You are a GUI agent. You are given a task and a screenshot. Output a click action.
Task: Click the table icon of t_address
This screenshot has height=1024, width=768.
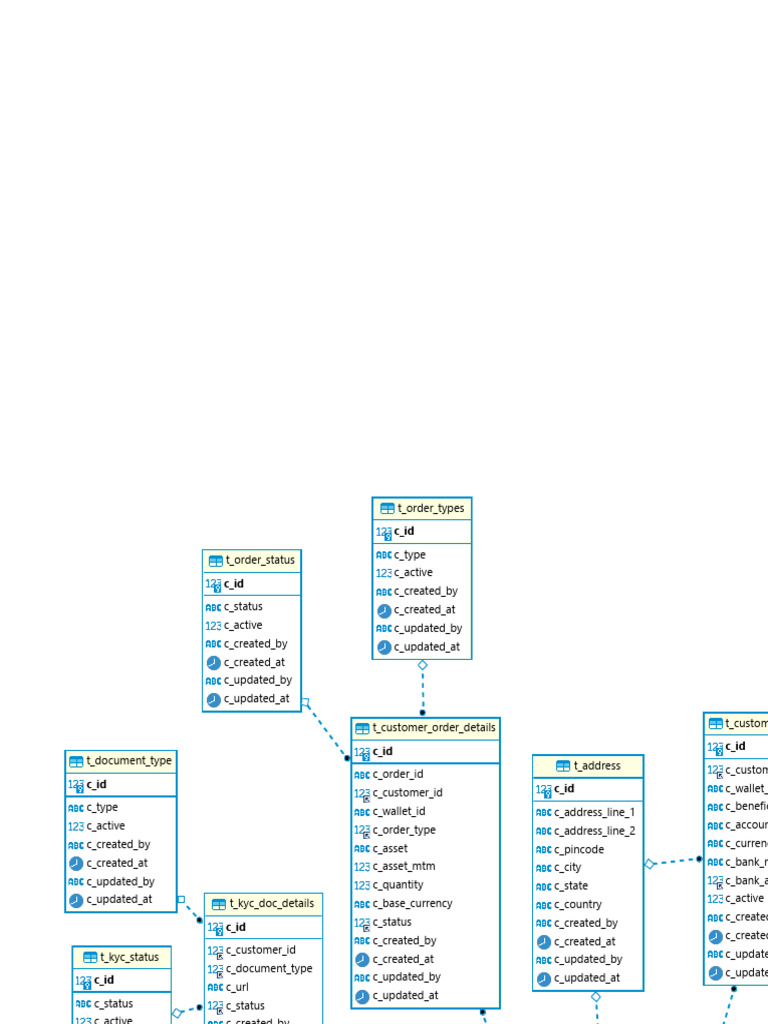click(x=563, y=766)
